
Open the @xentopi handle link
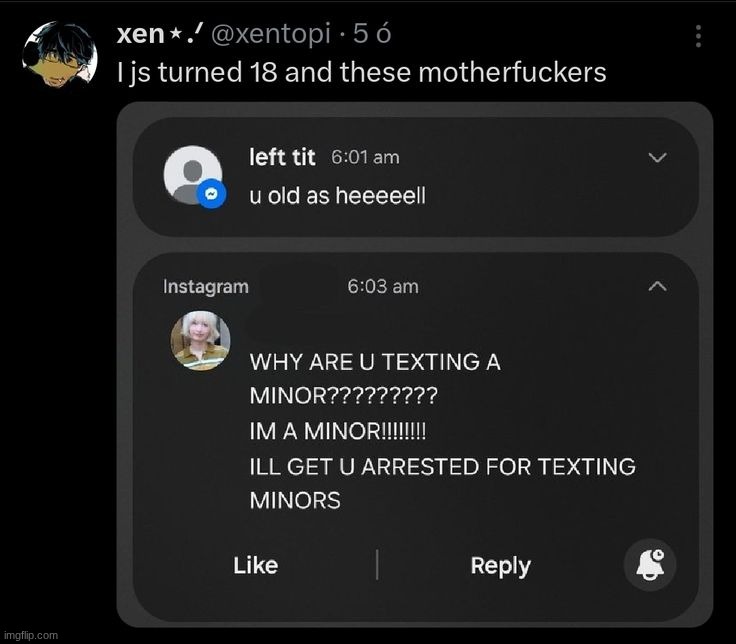click(271, 34)
